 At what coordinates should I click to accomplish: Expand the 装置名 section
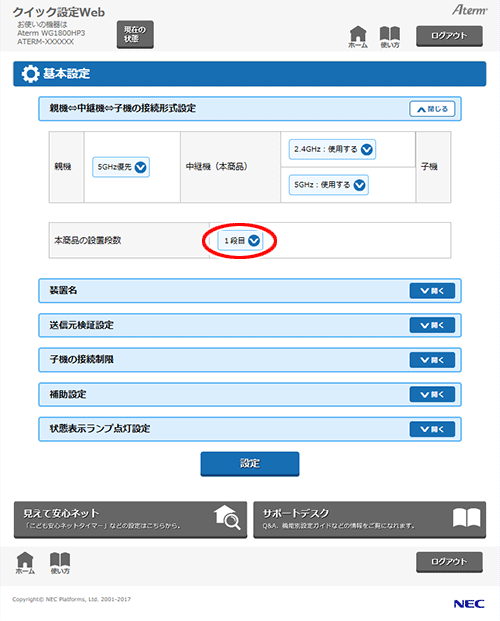coord(432,291)
